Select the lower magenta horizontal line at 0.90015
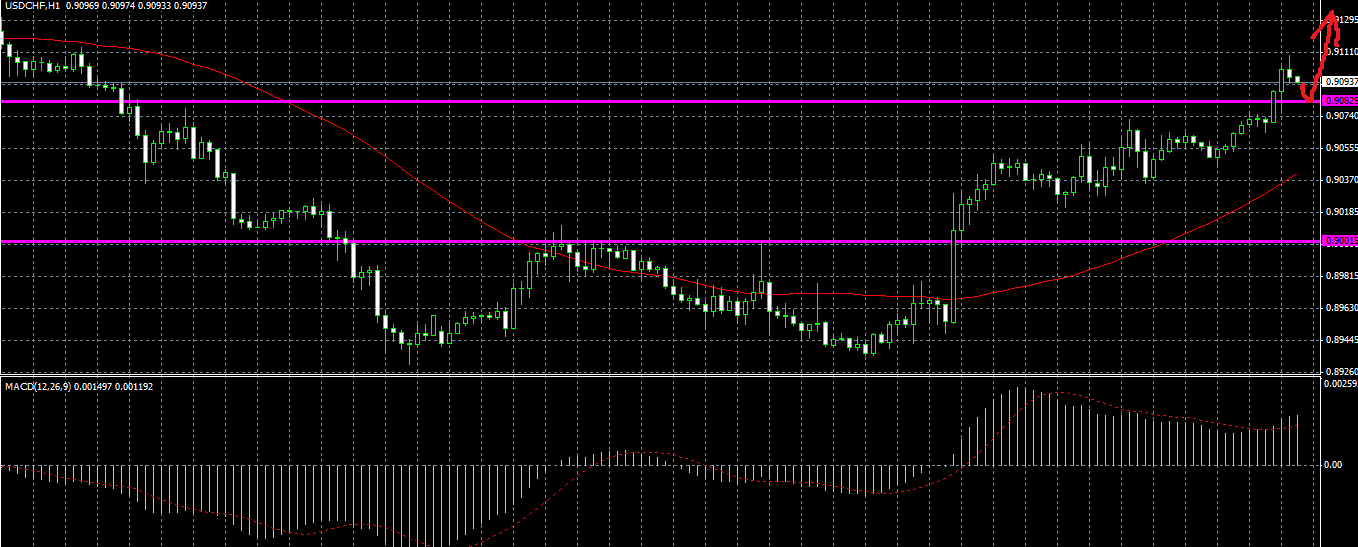Viewport: 1358px width, 547px height. tap(660, 241)
